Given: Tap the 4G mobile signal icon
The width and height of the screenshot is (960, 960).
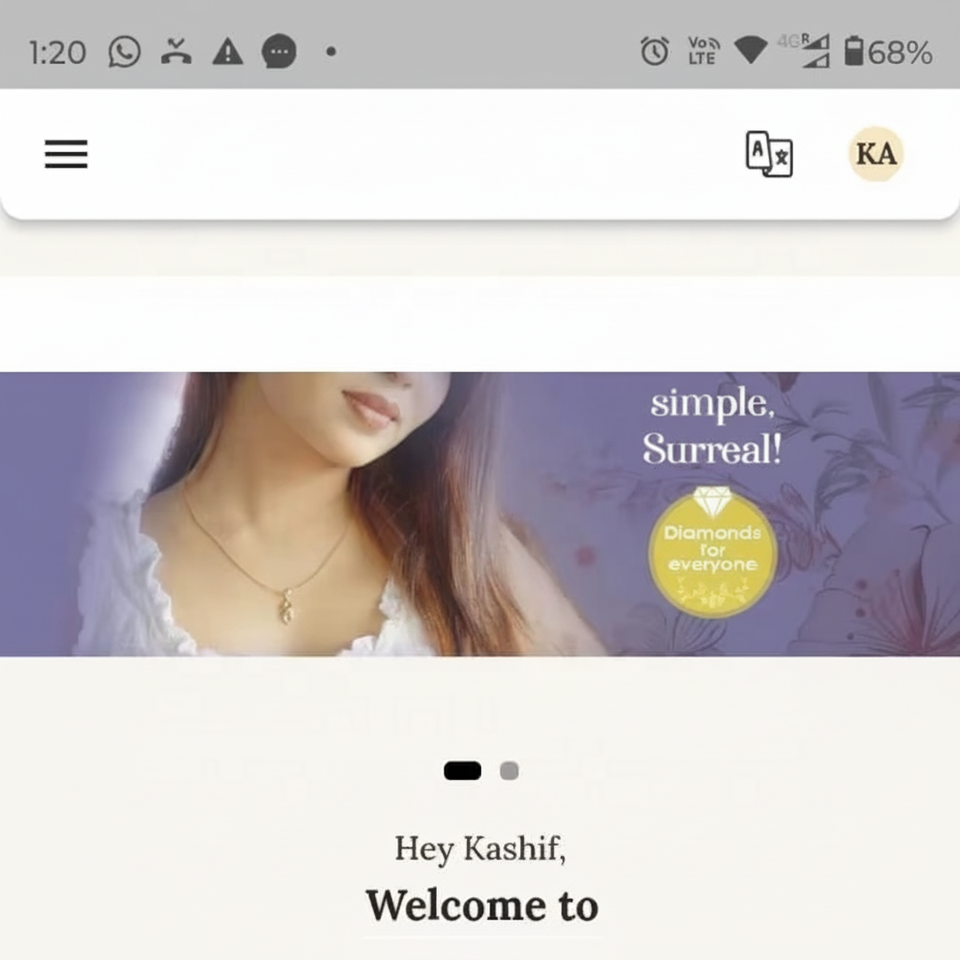Looking at the screenshot, I should (804, 50).
